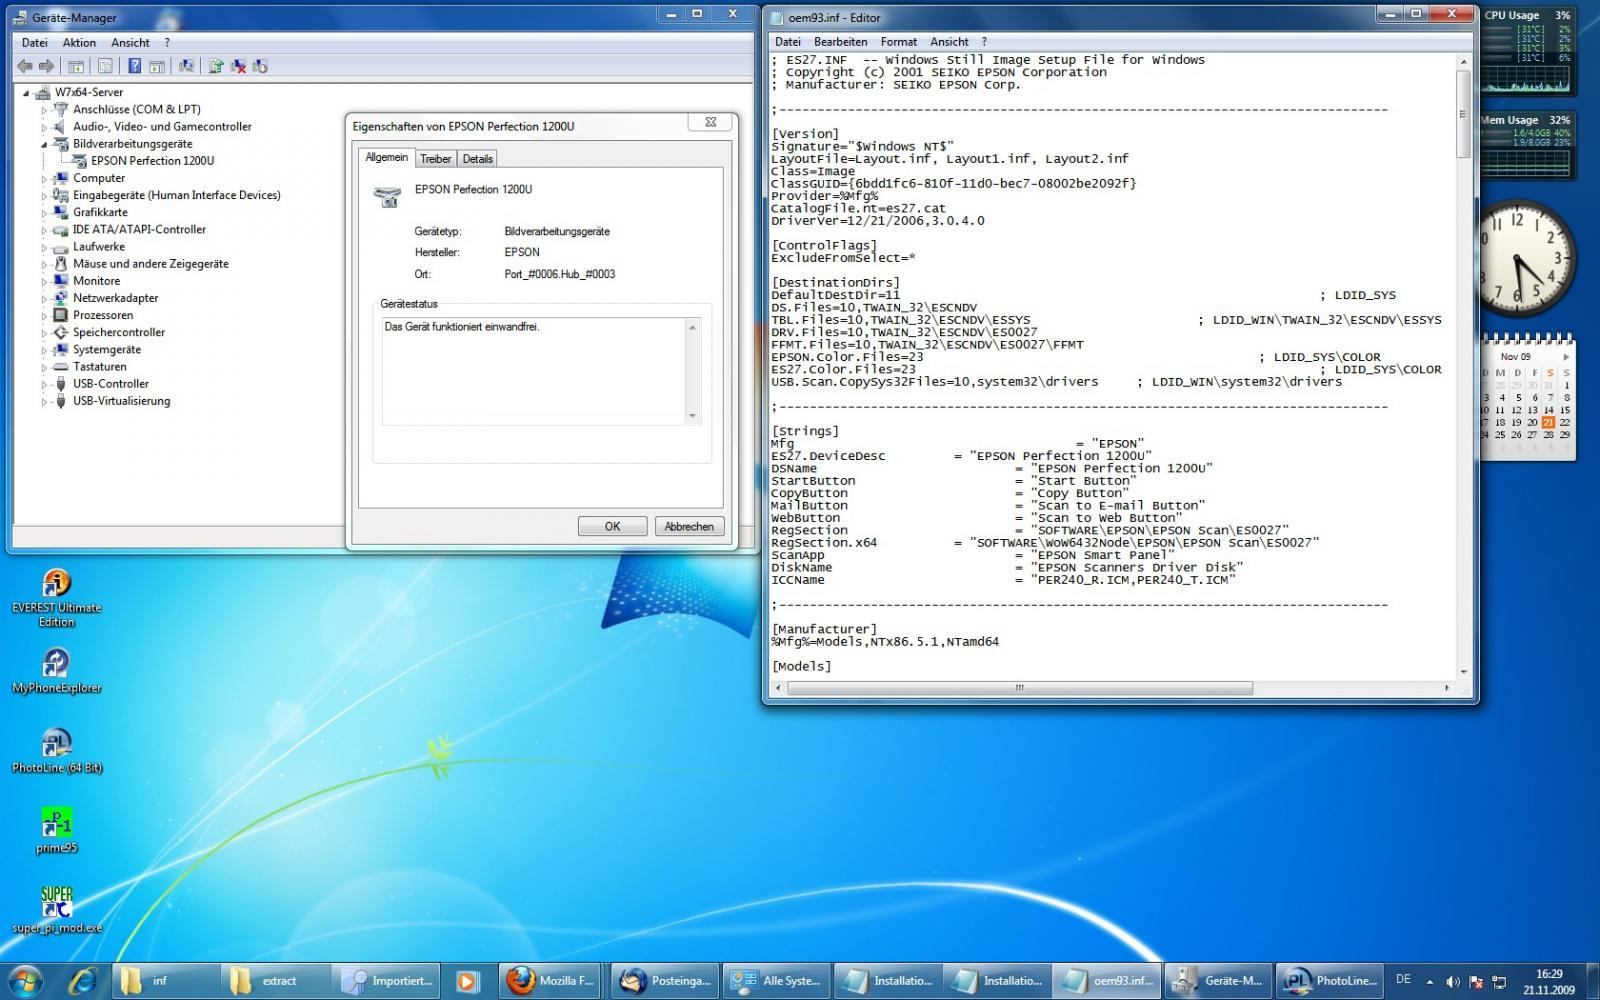The width and height of the screenshot is (1600, 1000).
Task: Collapse the W7x64-Server root node
Action: (27, 92)
